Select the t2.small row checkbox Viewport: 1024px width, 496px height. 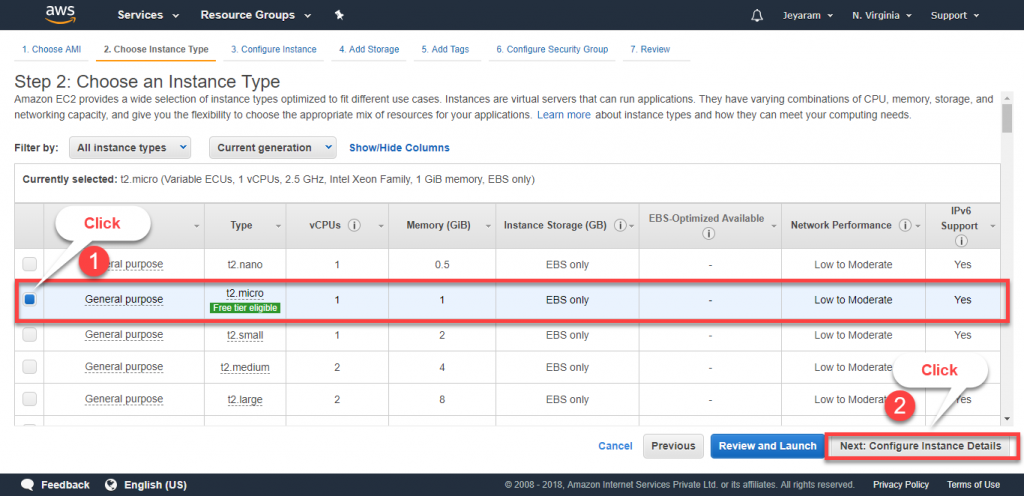click(30, 335)
